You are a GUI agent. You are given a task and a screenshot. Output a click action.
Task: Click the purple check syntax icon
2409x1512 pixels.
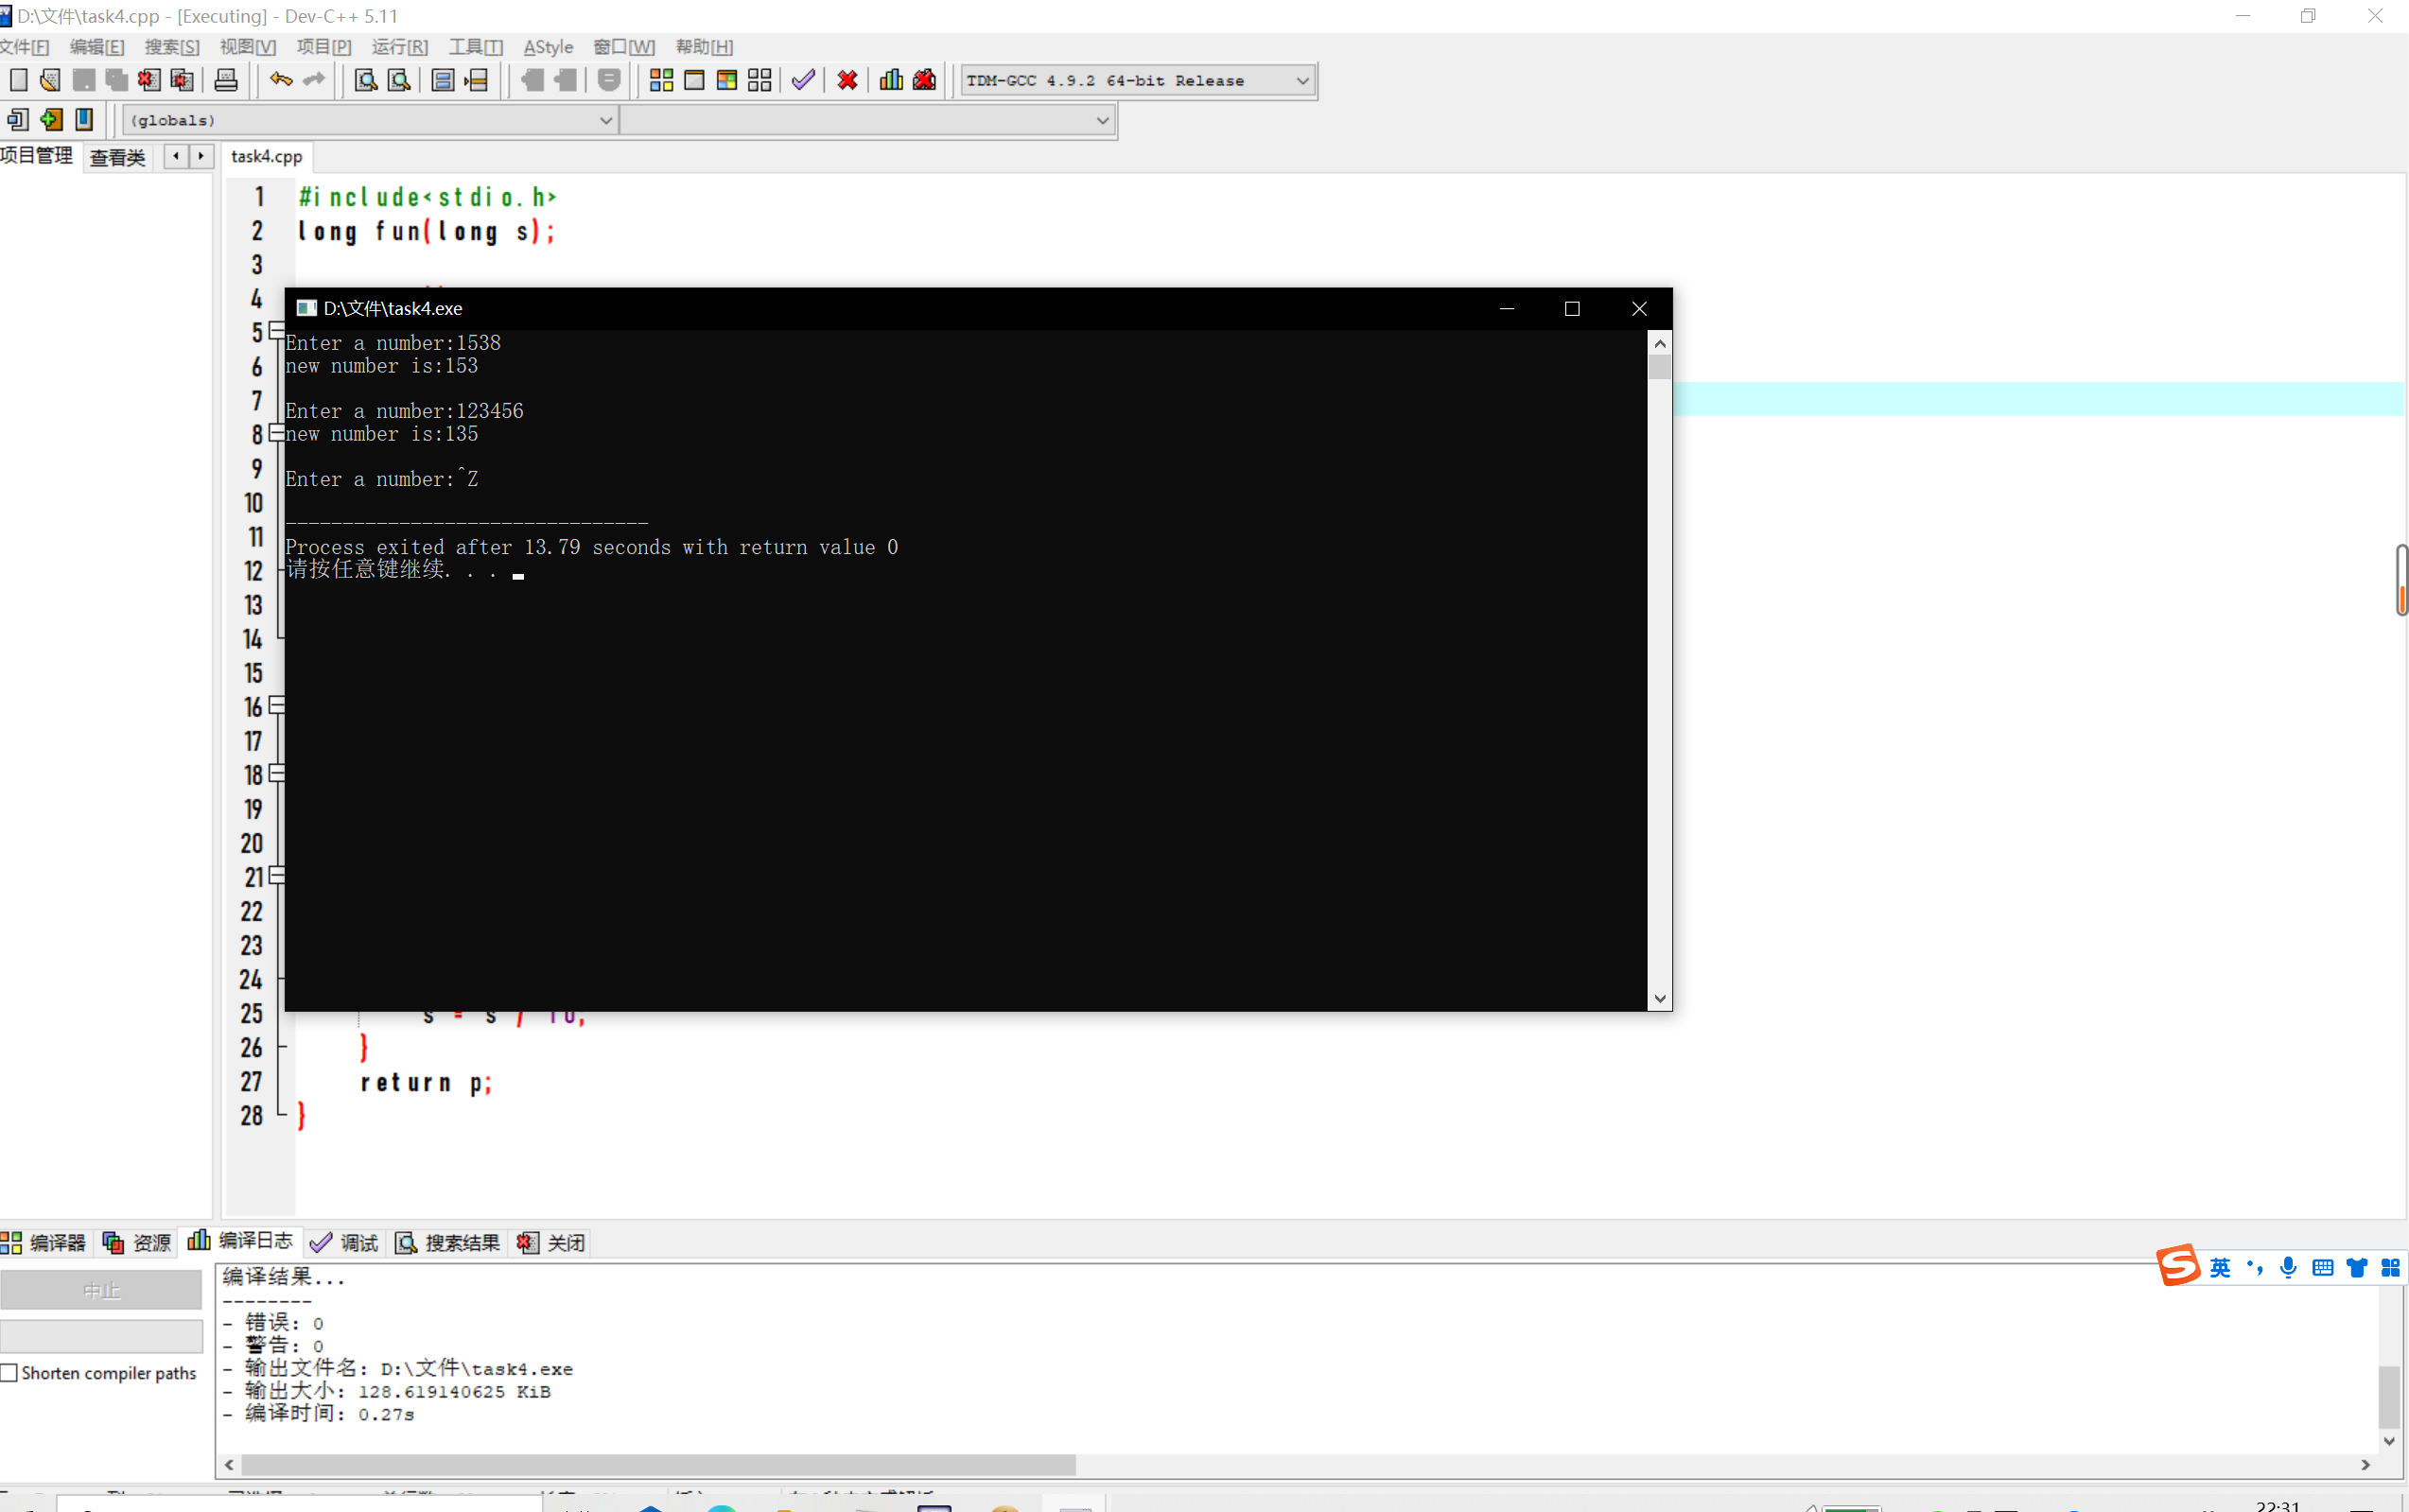pyautogui.click(x=803, y=80)
